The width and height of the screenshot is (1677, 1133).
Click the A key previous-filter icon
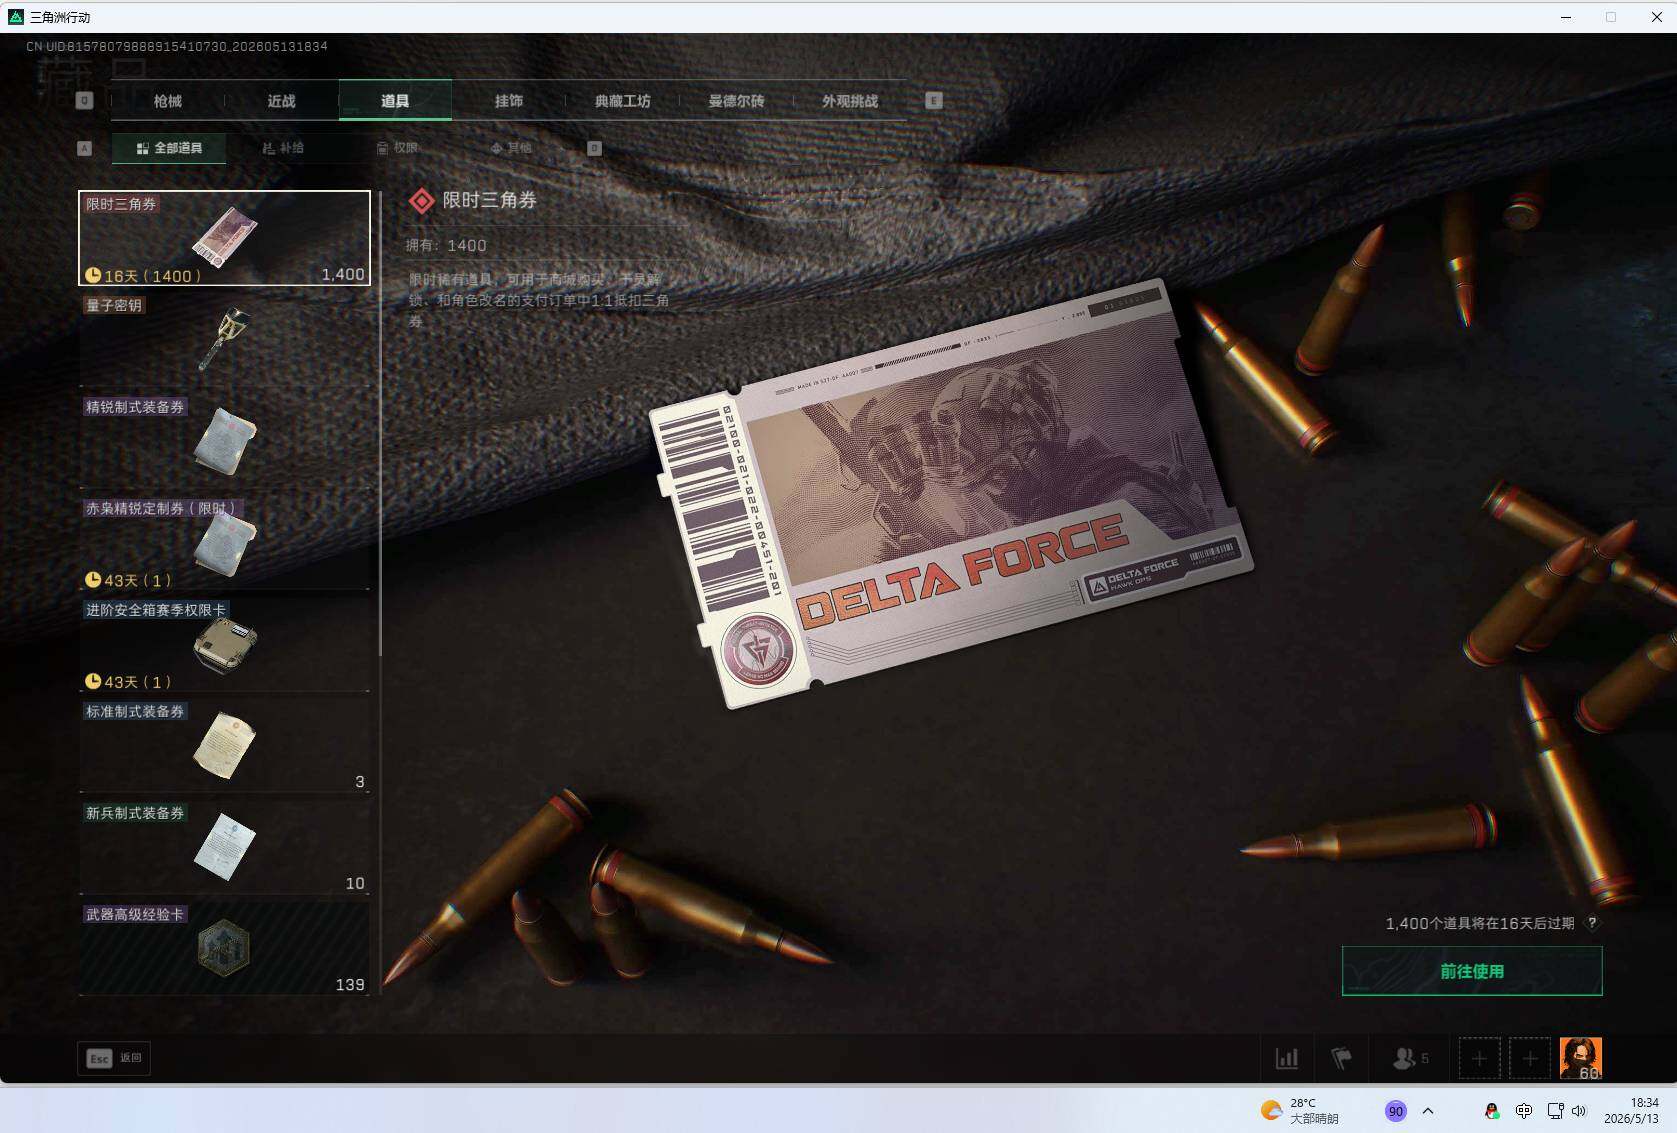(85, 148)
